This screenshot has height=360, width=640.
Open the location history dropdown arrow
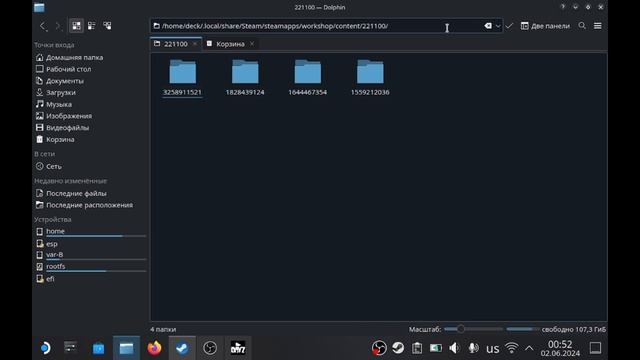point(498,26)
